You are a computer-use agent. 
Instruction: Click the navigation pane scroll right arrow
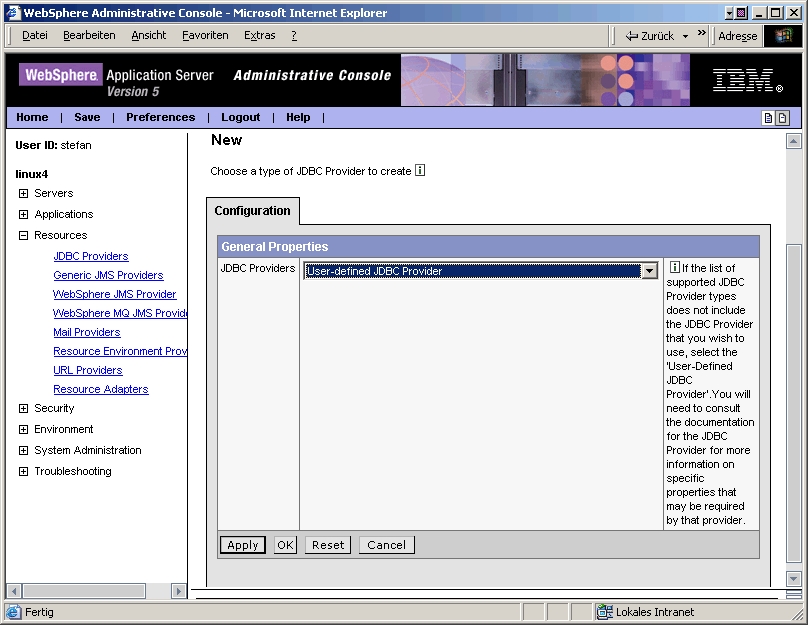click(x=178, y=590)
